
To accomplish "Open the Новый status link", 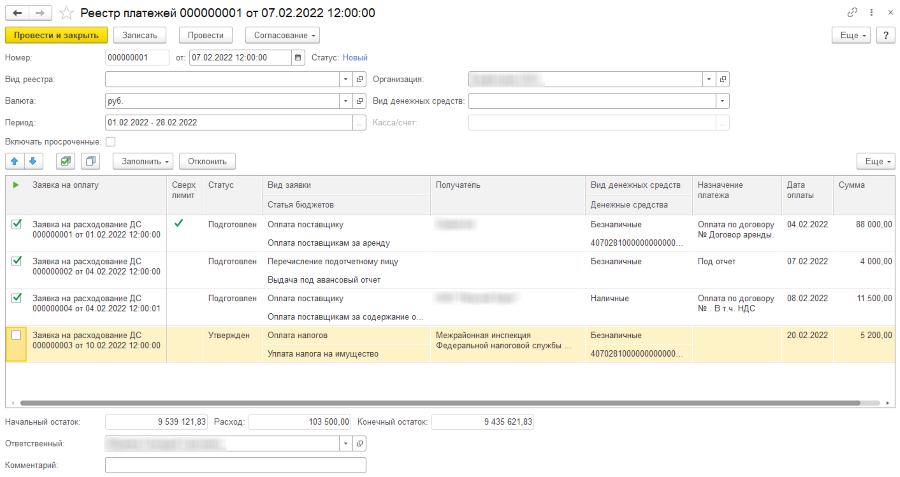I will click(355, 57).
